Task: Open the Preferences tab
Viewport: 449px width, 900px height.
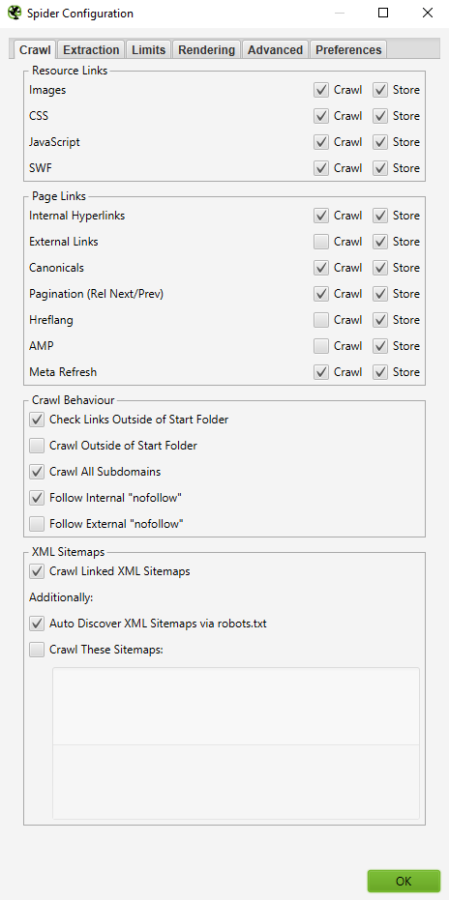Action: tap(349, 50)
